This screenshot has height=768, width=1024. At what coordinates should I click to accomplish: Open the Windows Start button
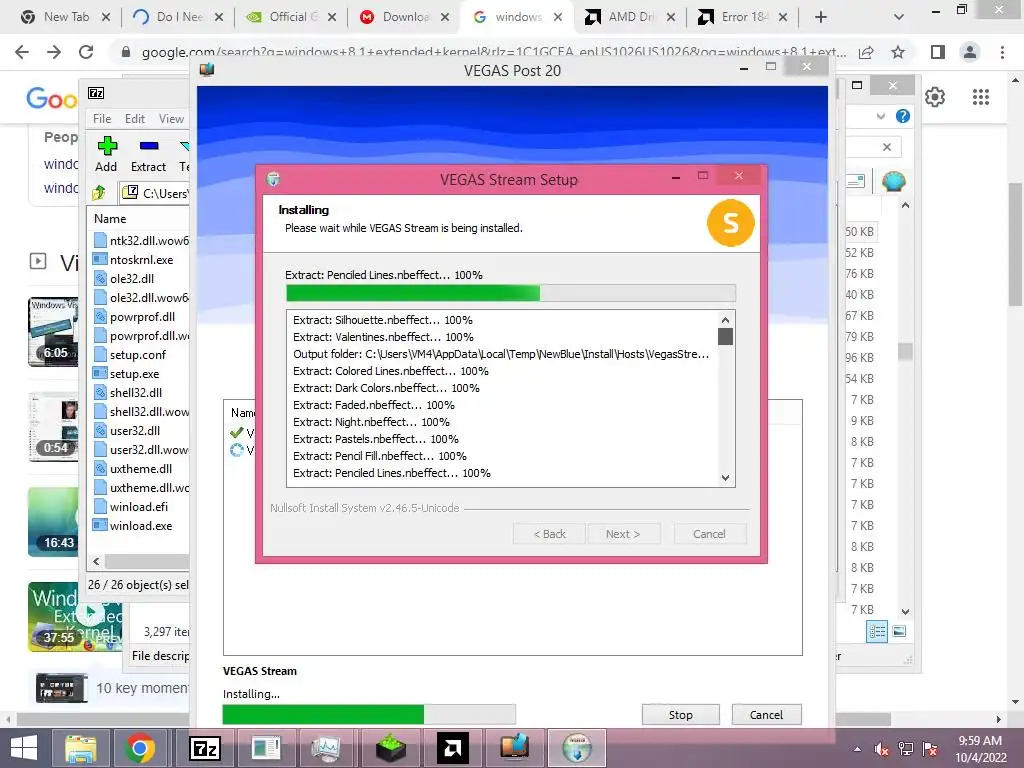(24, 748)
